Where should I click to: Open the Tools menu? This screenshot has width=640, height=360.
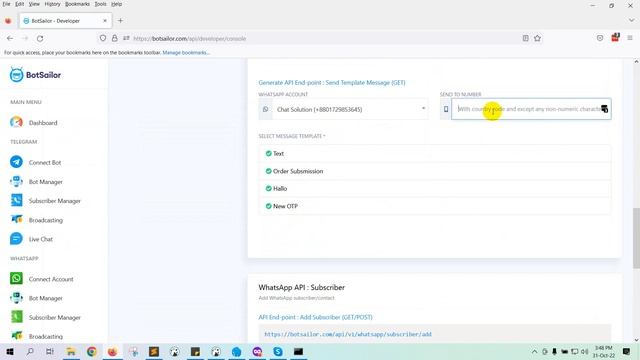(x=100, y=4)
